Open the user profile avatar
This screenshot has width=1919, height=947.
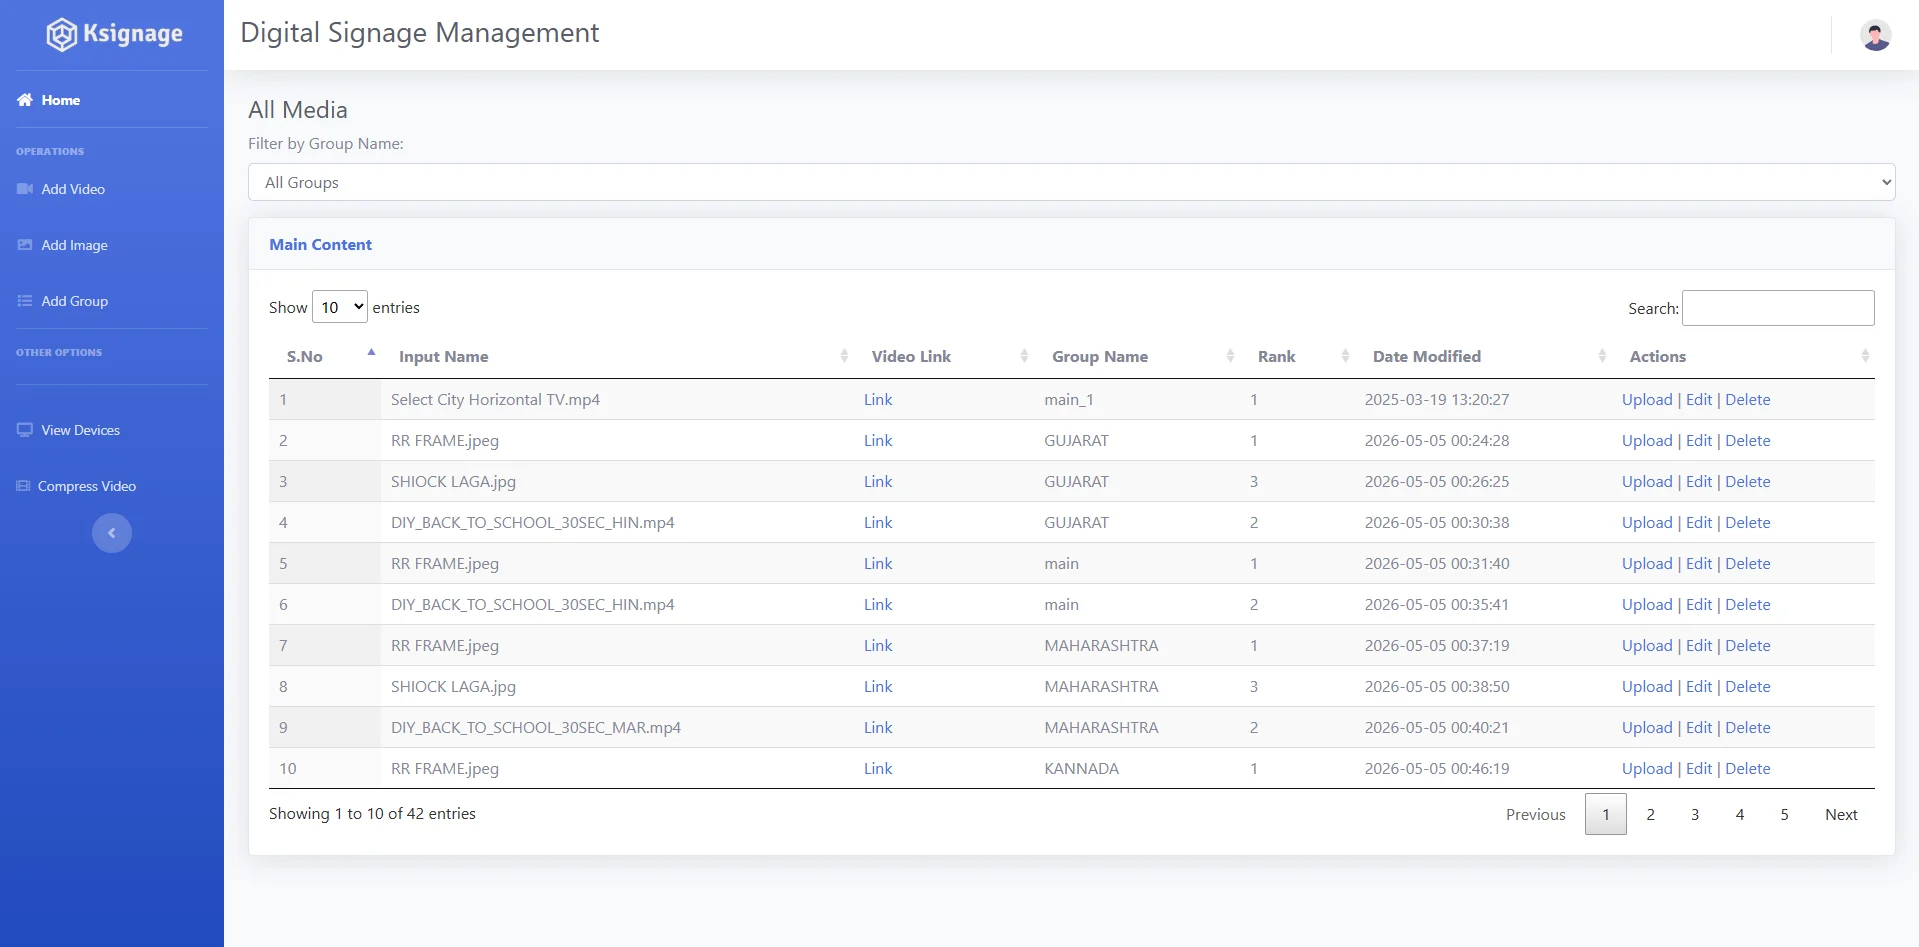tap(1875, 35)
